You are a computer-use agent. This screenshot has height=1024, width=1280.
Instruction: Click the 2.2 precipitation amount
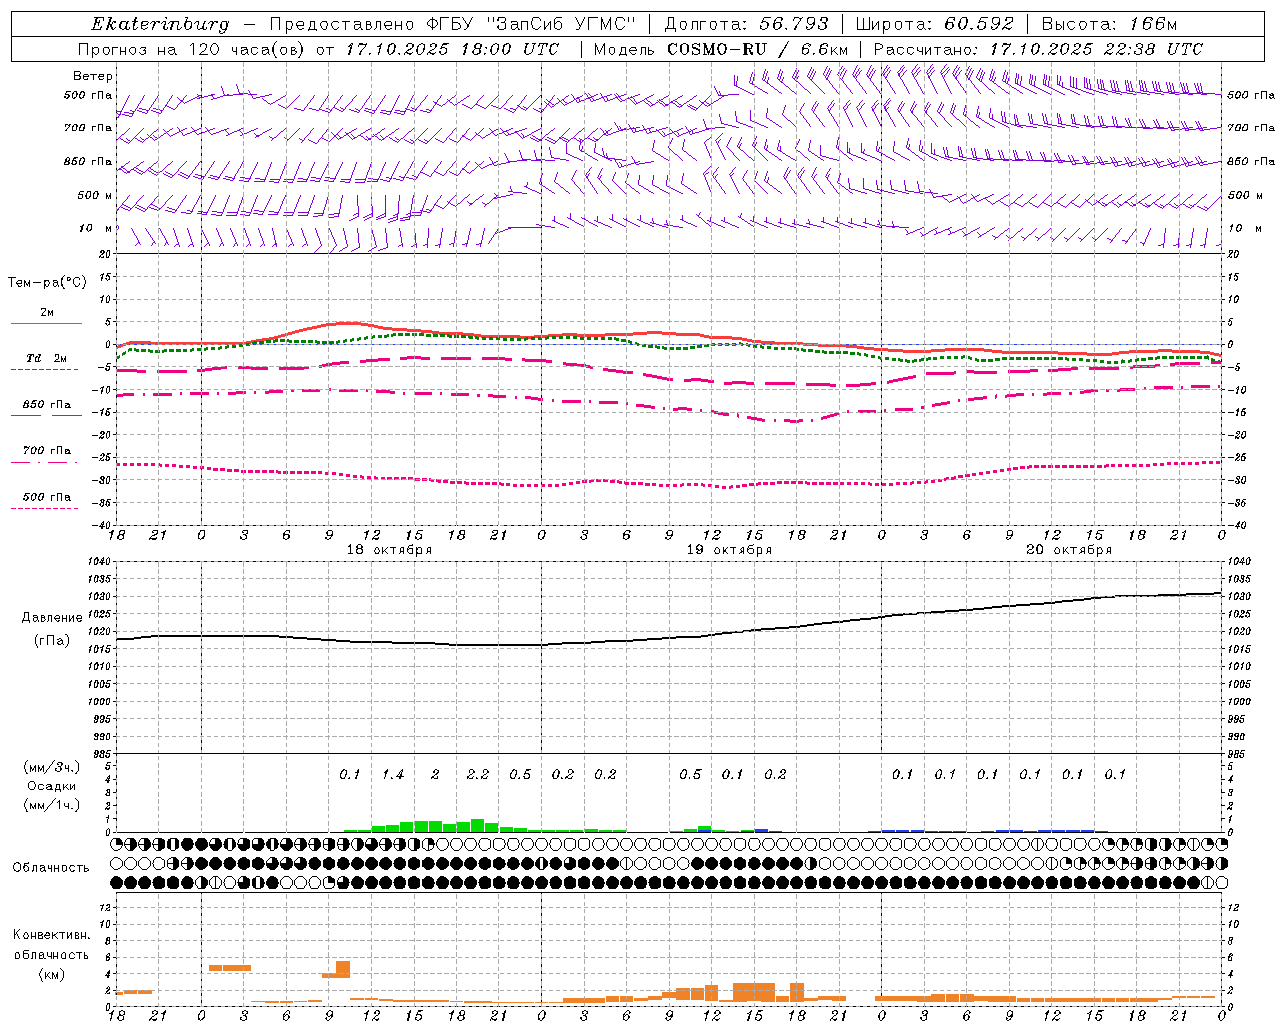tap(478, 774)
